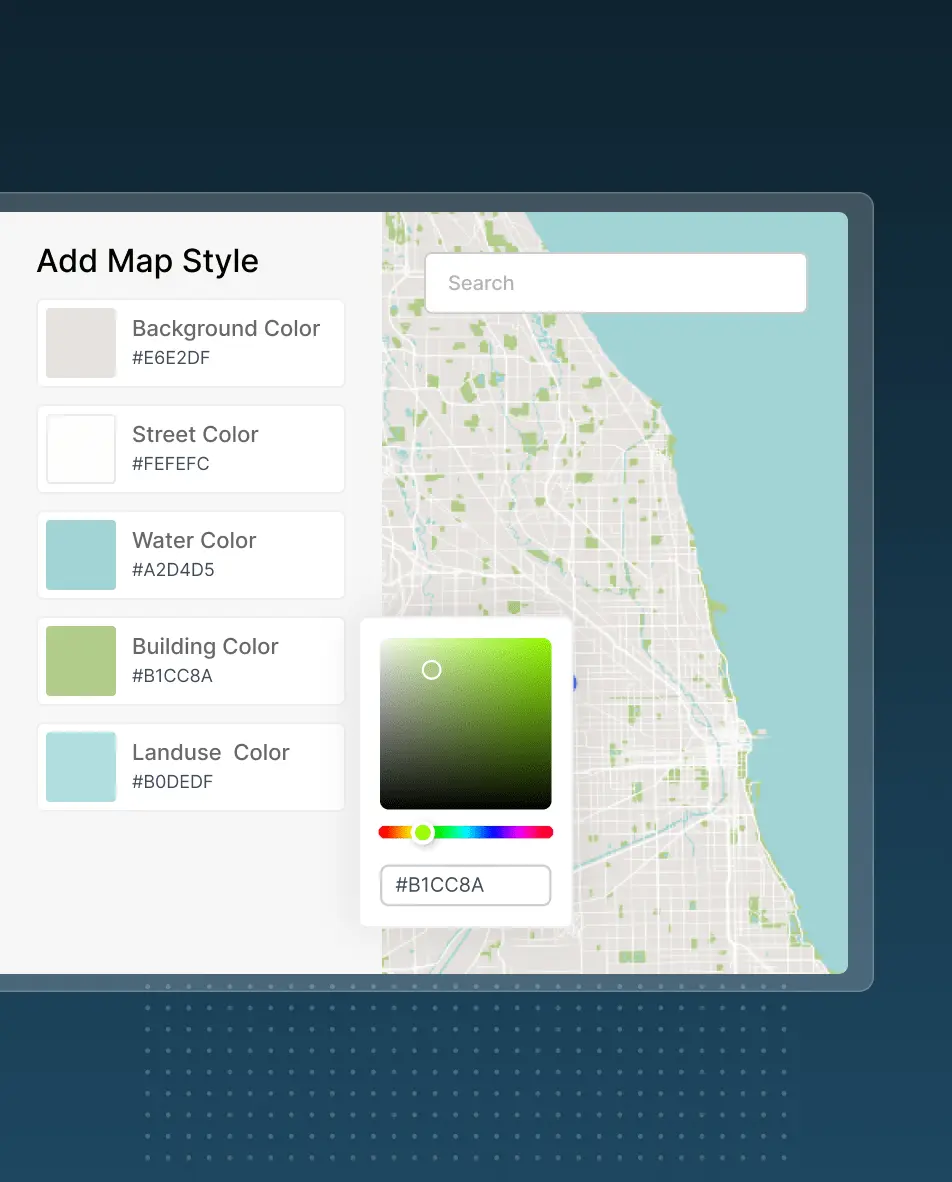Select the Building Color label
Viewport: 952px width, 1182px height.
[205, 647]
